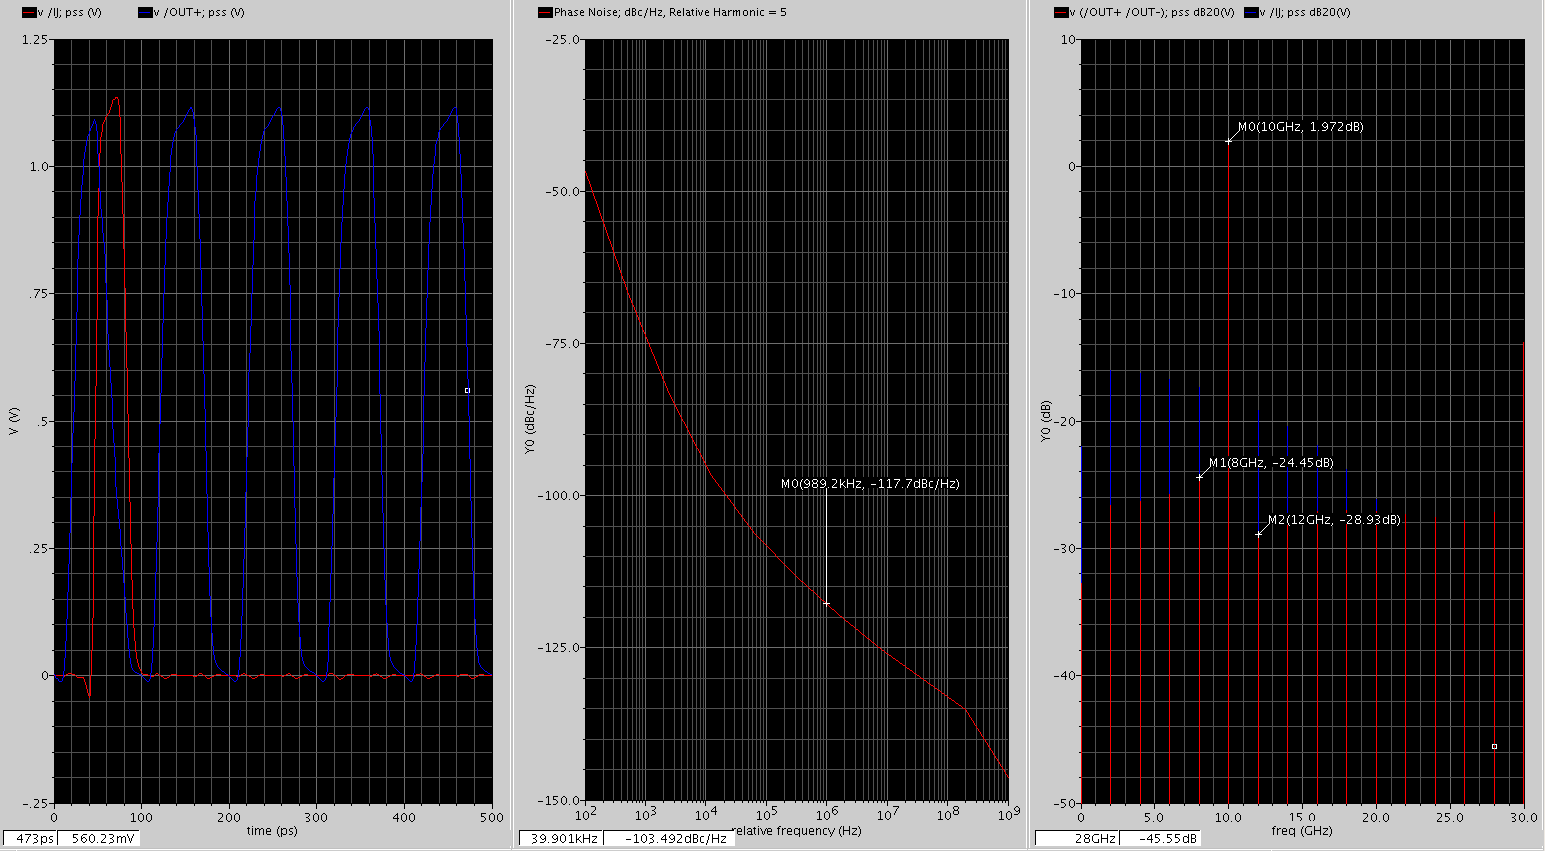Click the 'relative frequency (Hz)' axis label
This screenshot has height=851, width=1545.
[x=798, y=831]
